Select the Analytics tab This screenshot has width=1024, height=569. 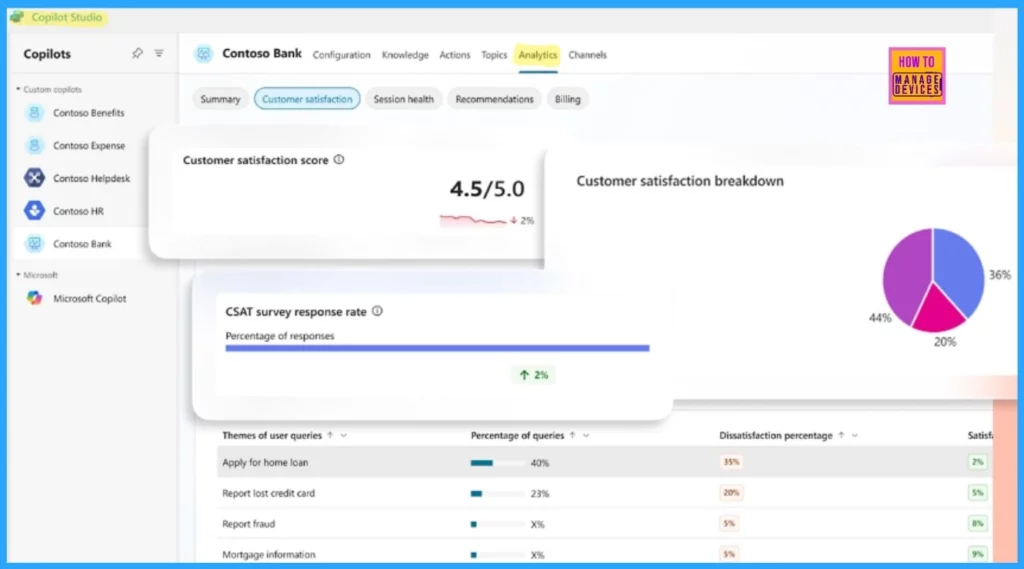538,55
